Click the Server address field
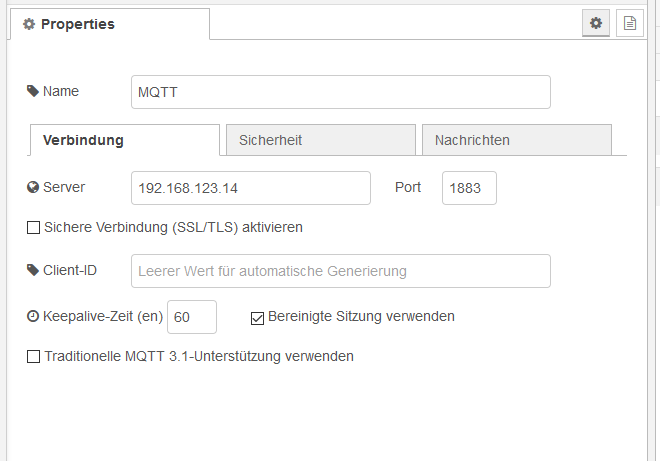 pos(251,188)
